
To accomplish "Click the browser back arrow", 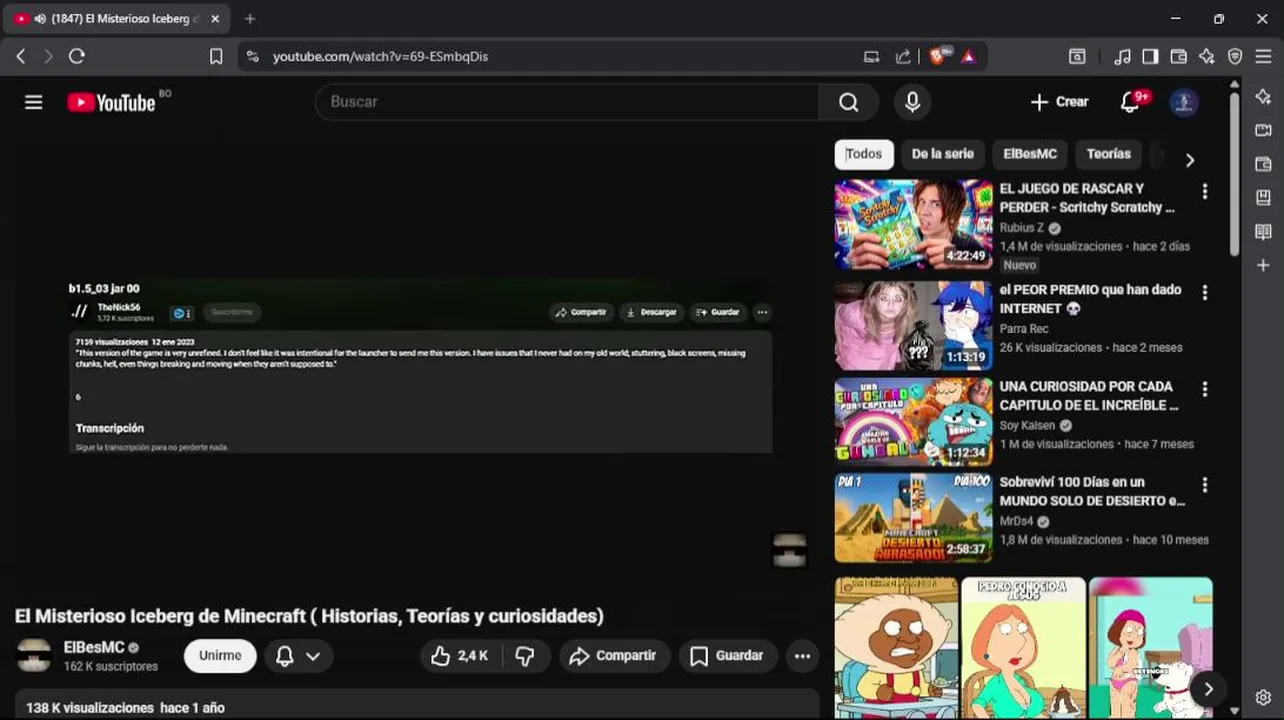I will pyautogui.click(x=21, y=57).
